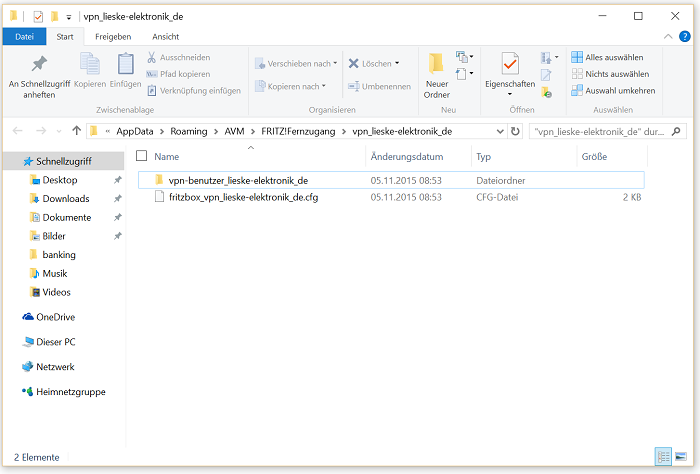700x474 pixels.
Task: Open the ribbon help question mark
Action: click(x=686, y=36)
